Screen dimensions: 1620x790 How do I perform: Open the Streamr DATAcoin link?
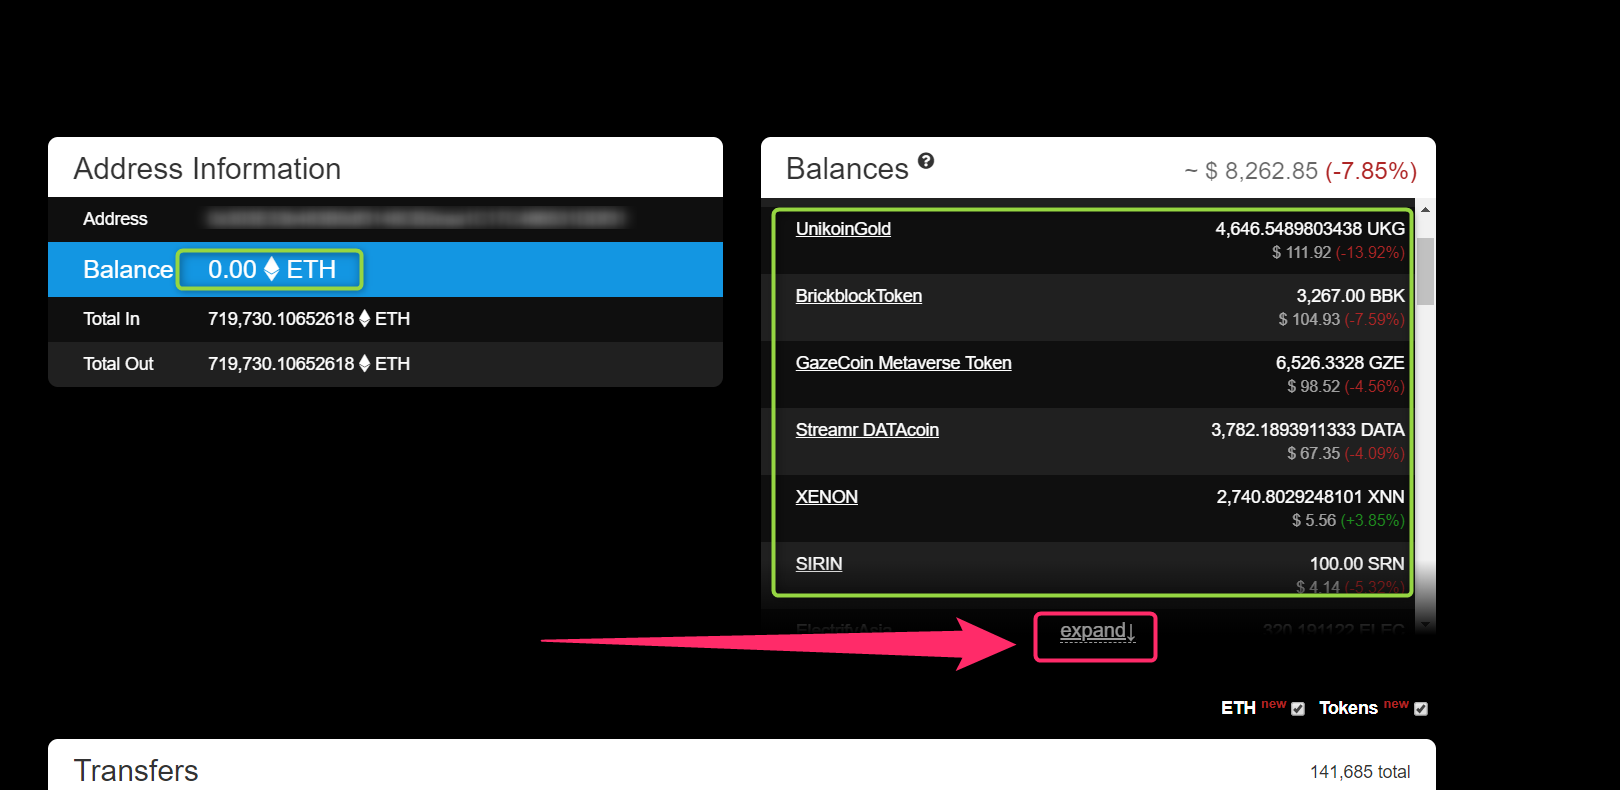[867, 430]
